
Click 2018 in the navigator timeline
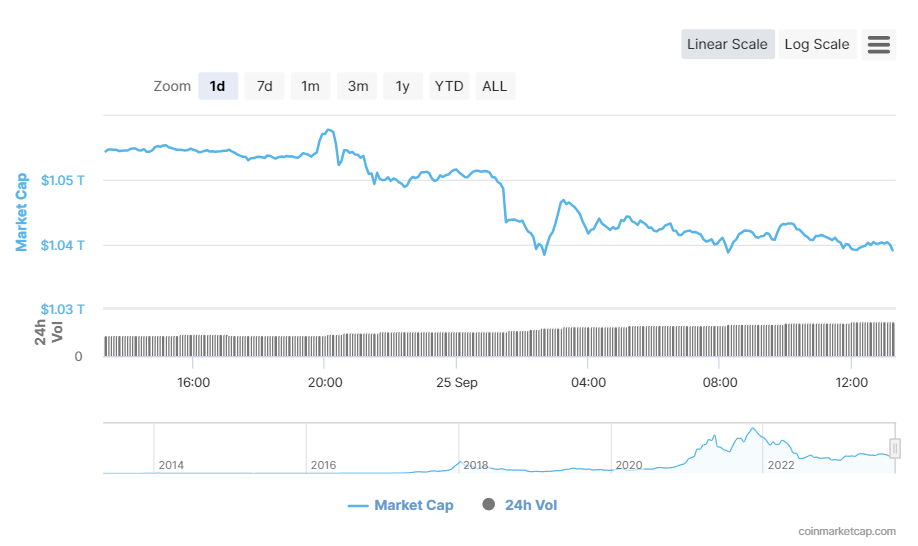pyautogui.click(x=476, y=465)
